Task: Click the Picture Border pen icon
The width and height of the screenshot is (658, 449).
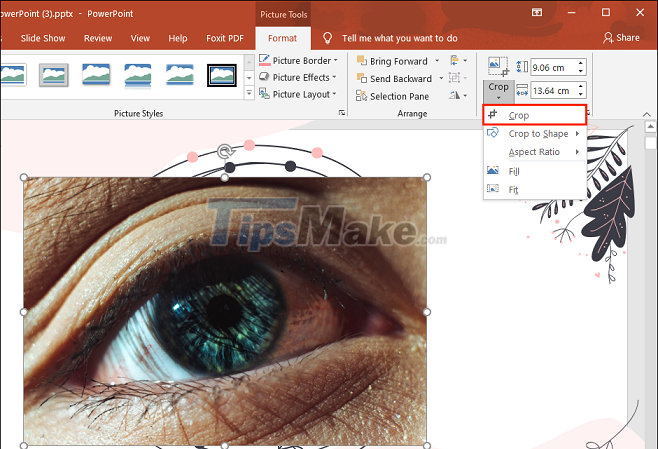Action: [264, 60]
